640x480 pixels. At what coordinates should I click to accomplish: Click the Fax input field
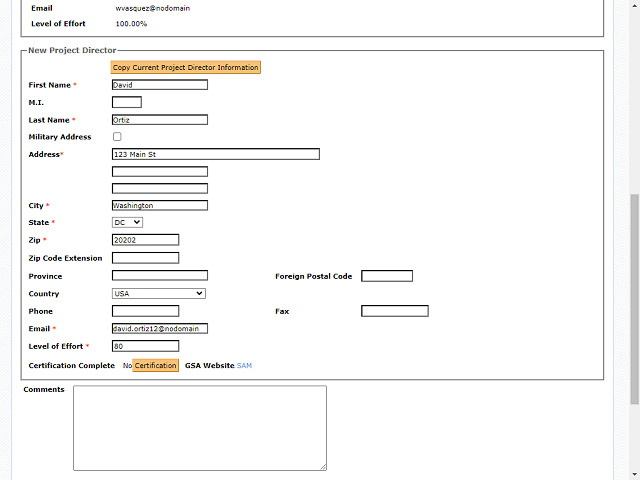click(395, 311)
